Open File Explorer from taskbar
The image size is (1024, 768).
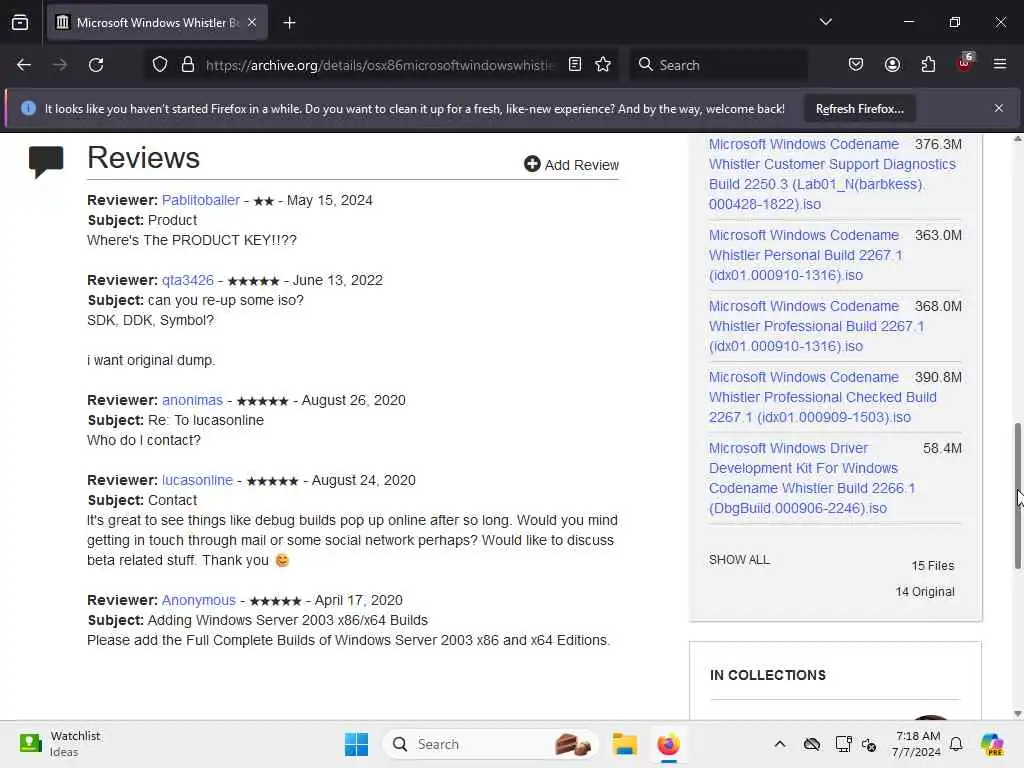[x=624, y=744]
